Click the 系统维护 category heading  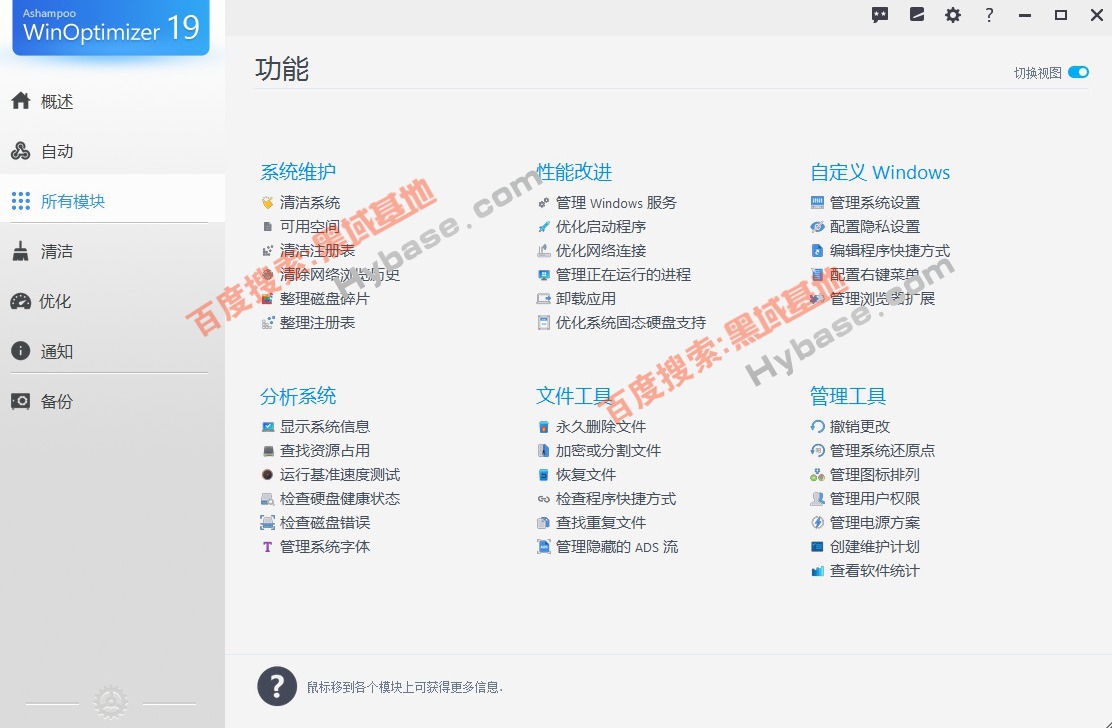coord(298,172)
